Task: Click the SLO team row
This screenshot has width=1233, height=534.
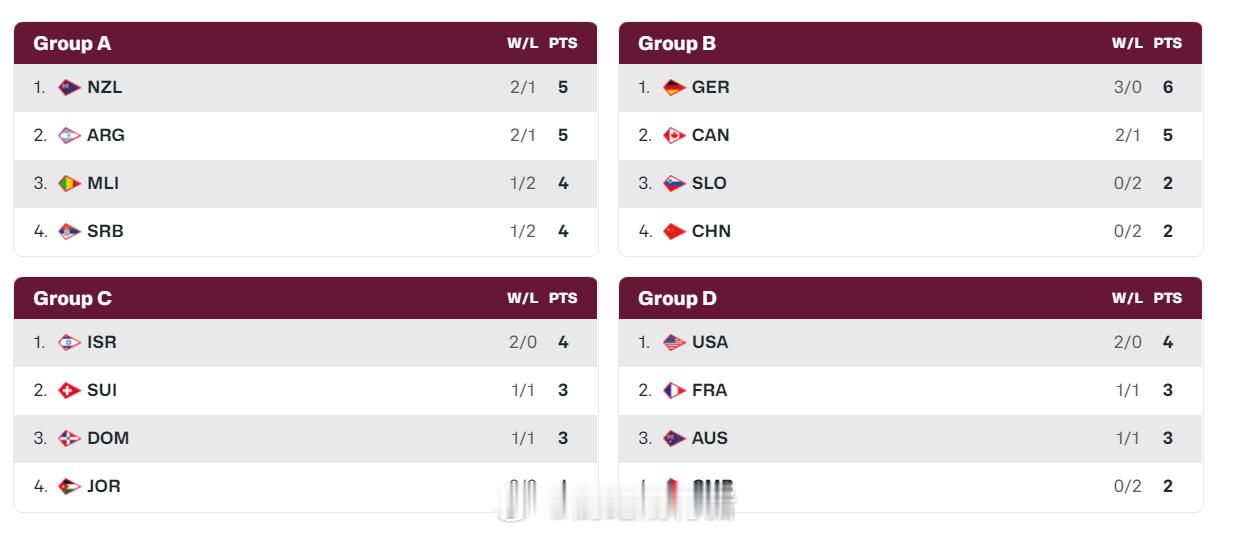Action: 910,183
